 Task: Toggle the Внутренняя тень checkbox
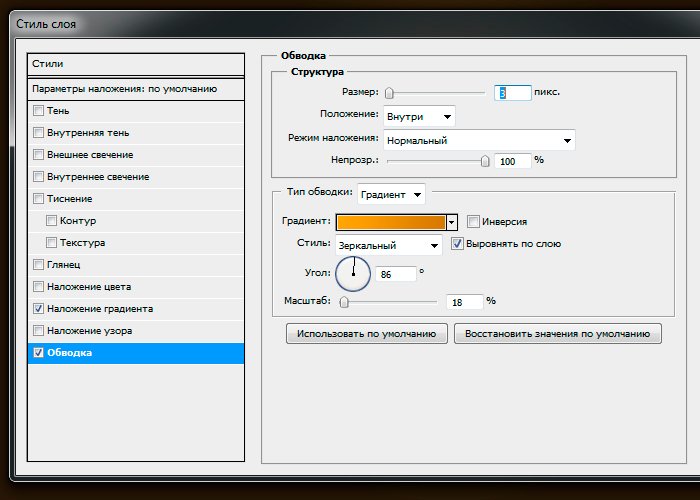(x=39, y=133)
